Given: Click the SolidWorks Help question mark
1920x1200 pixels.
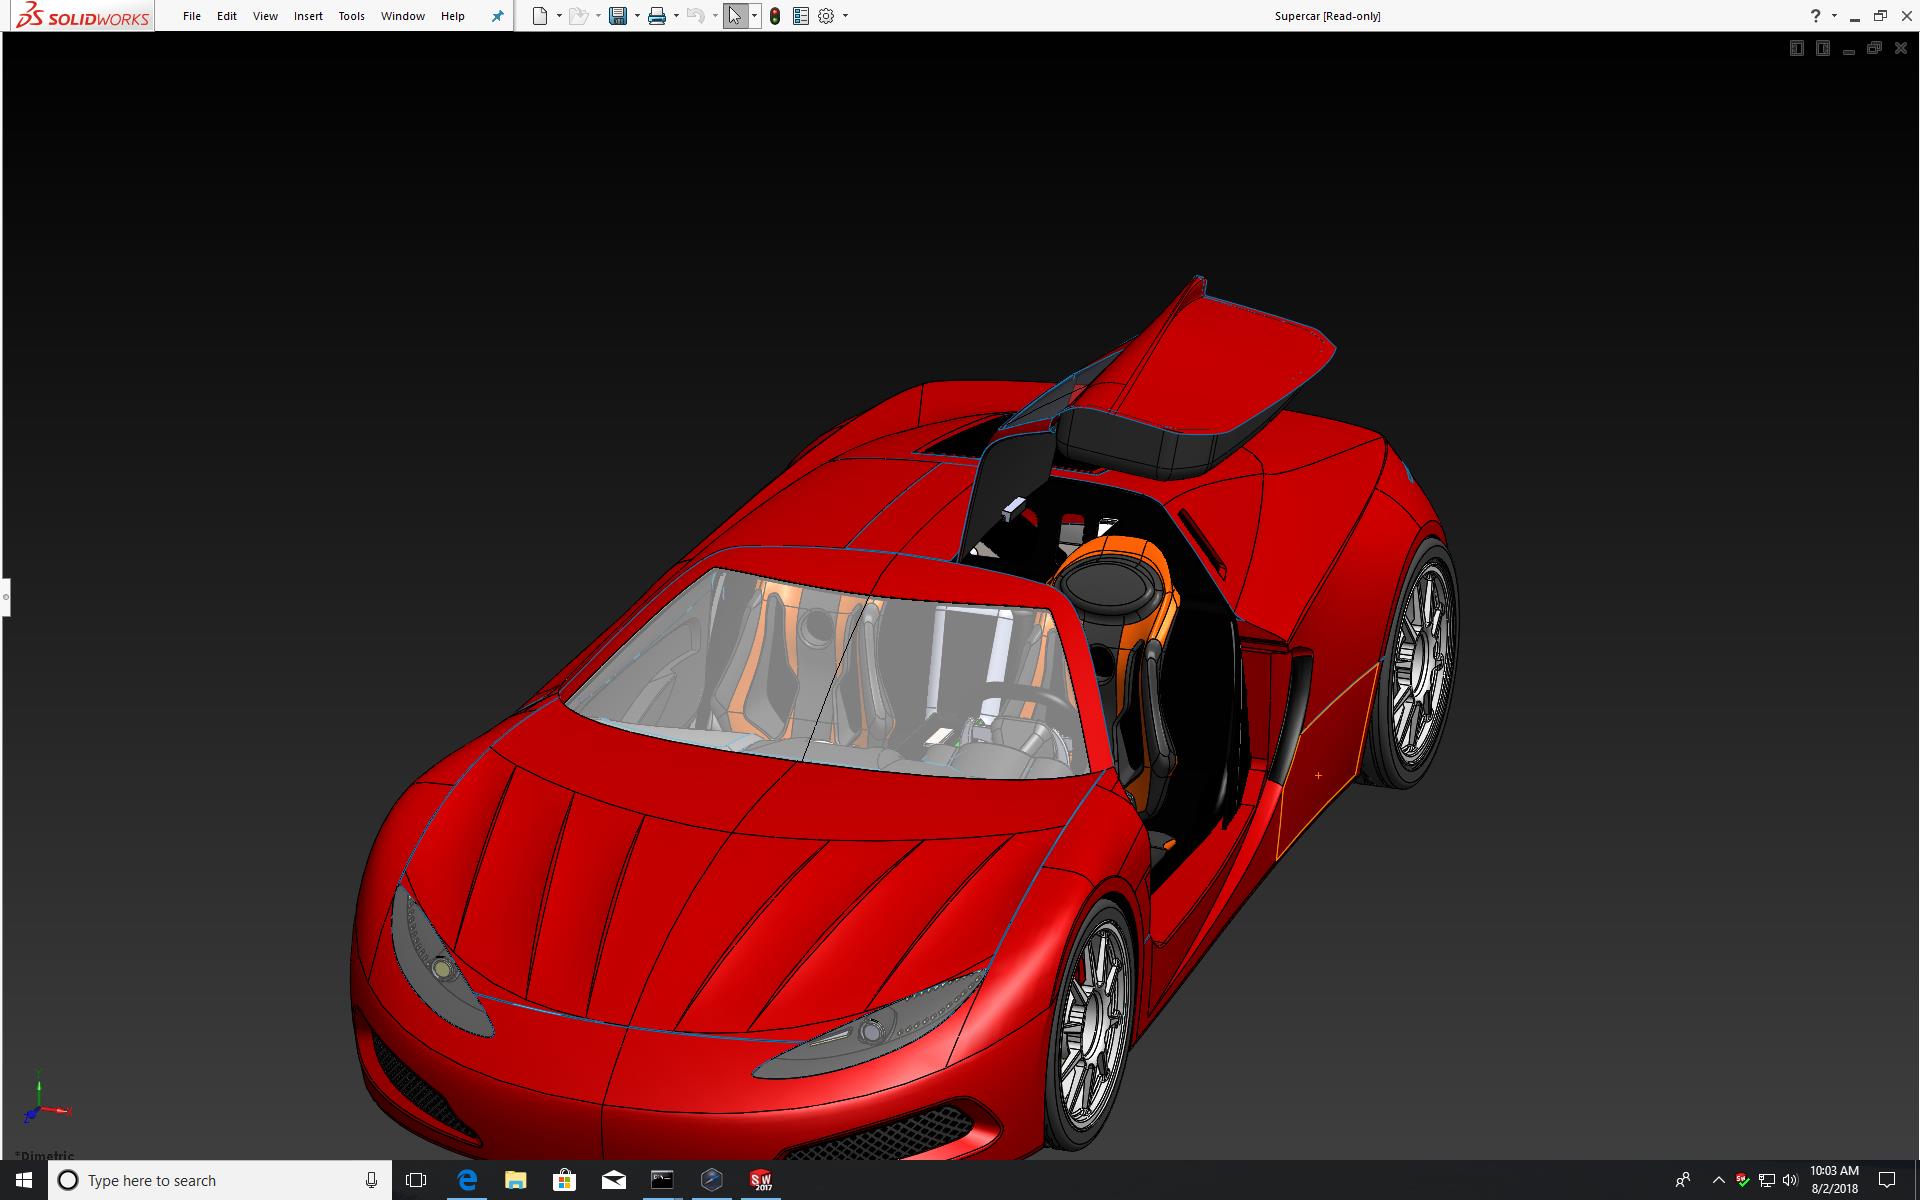Looking at the screenshot, I should 1815,16.
